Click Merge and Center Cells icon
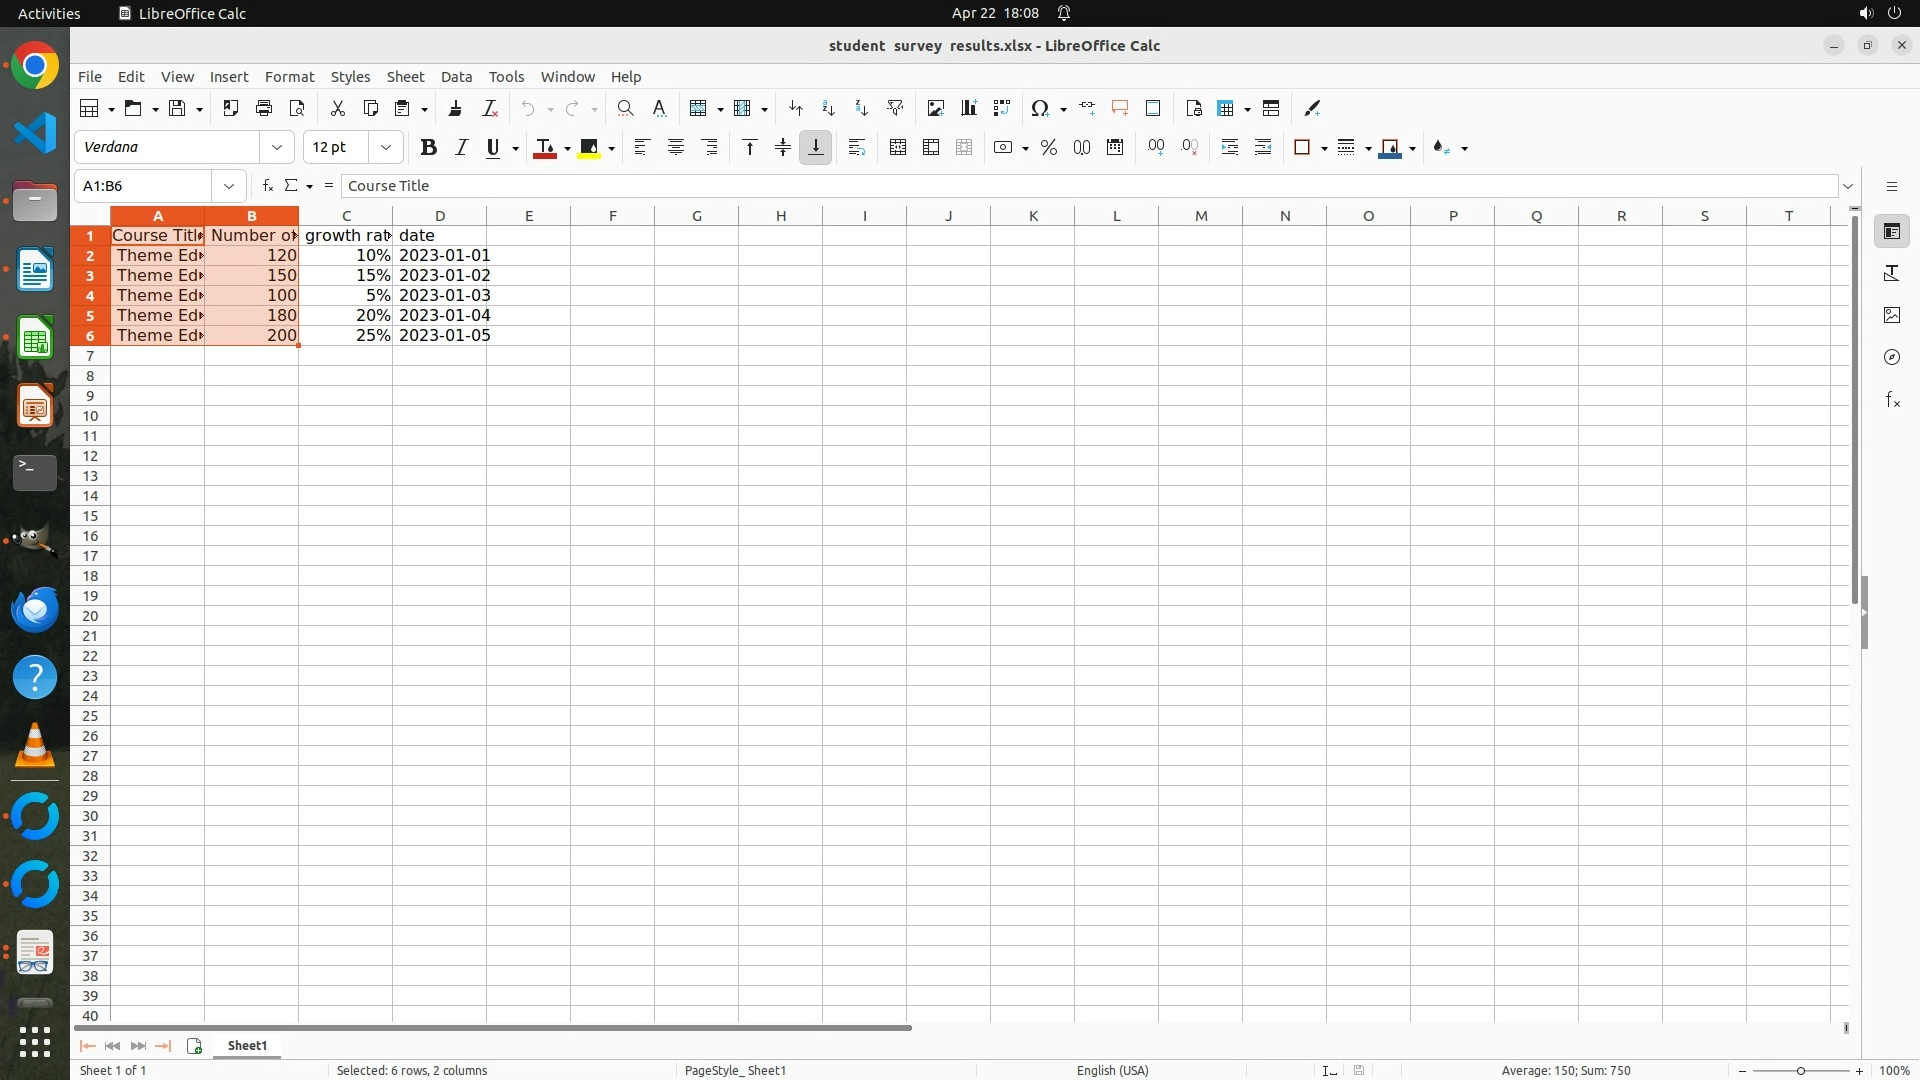Image resolution: width=1920 pixels, height=1080 pixels. click(x=897, y=148)
